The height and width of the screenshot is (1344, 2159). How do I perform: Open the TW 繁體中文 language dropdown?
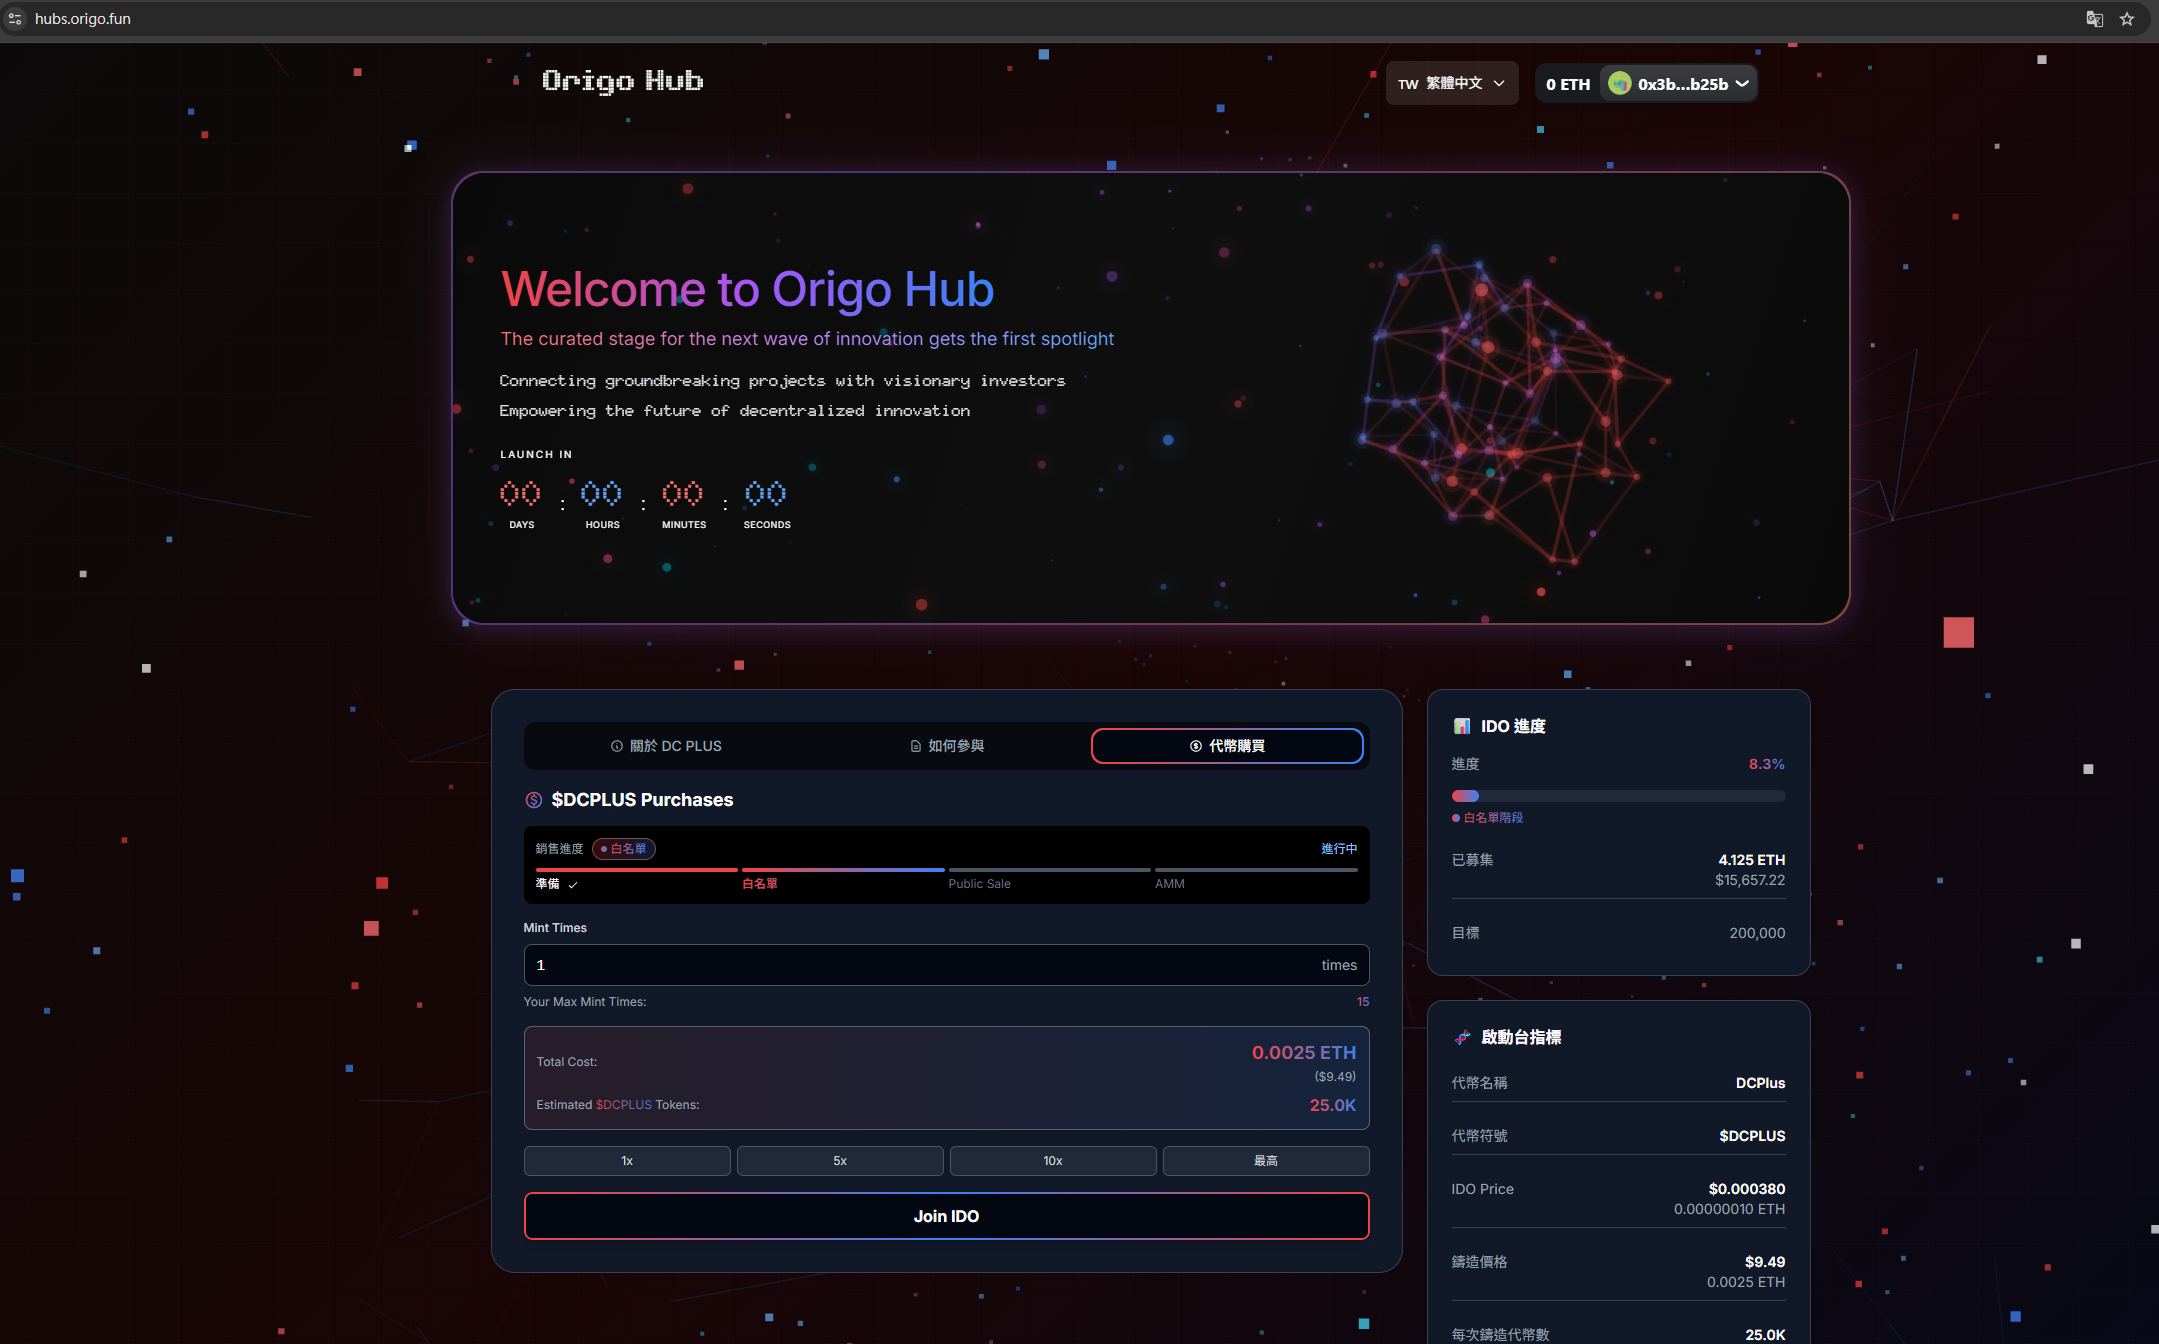[1451, 83]
